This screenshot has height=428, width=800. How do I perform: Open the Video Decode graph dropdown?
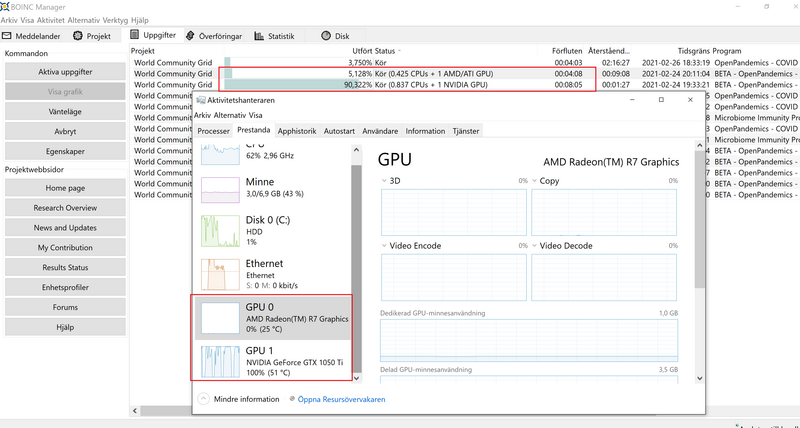click(534, 246)
